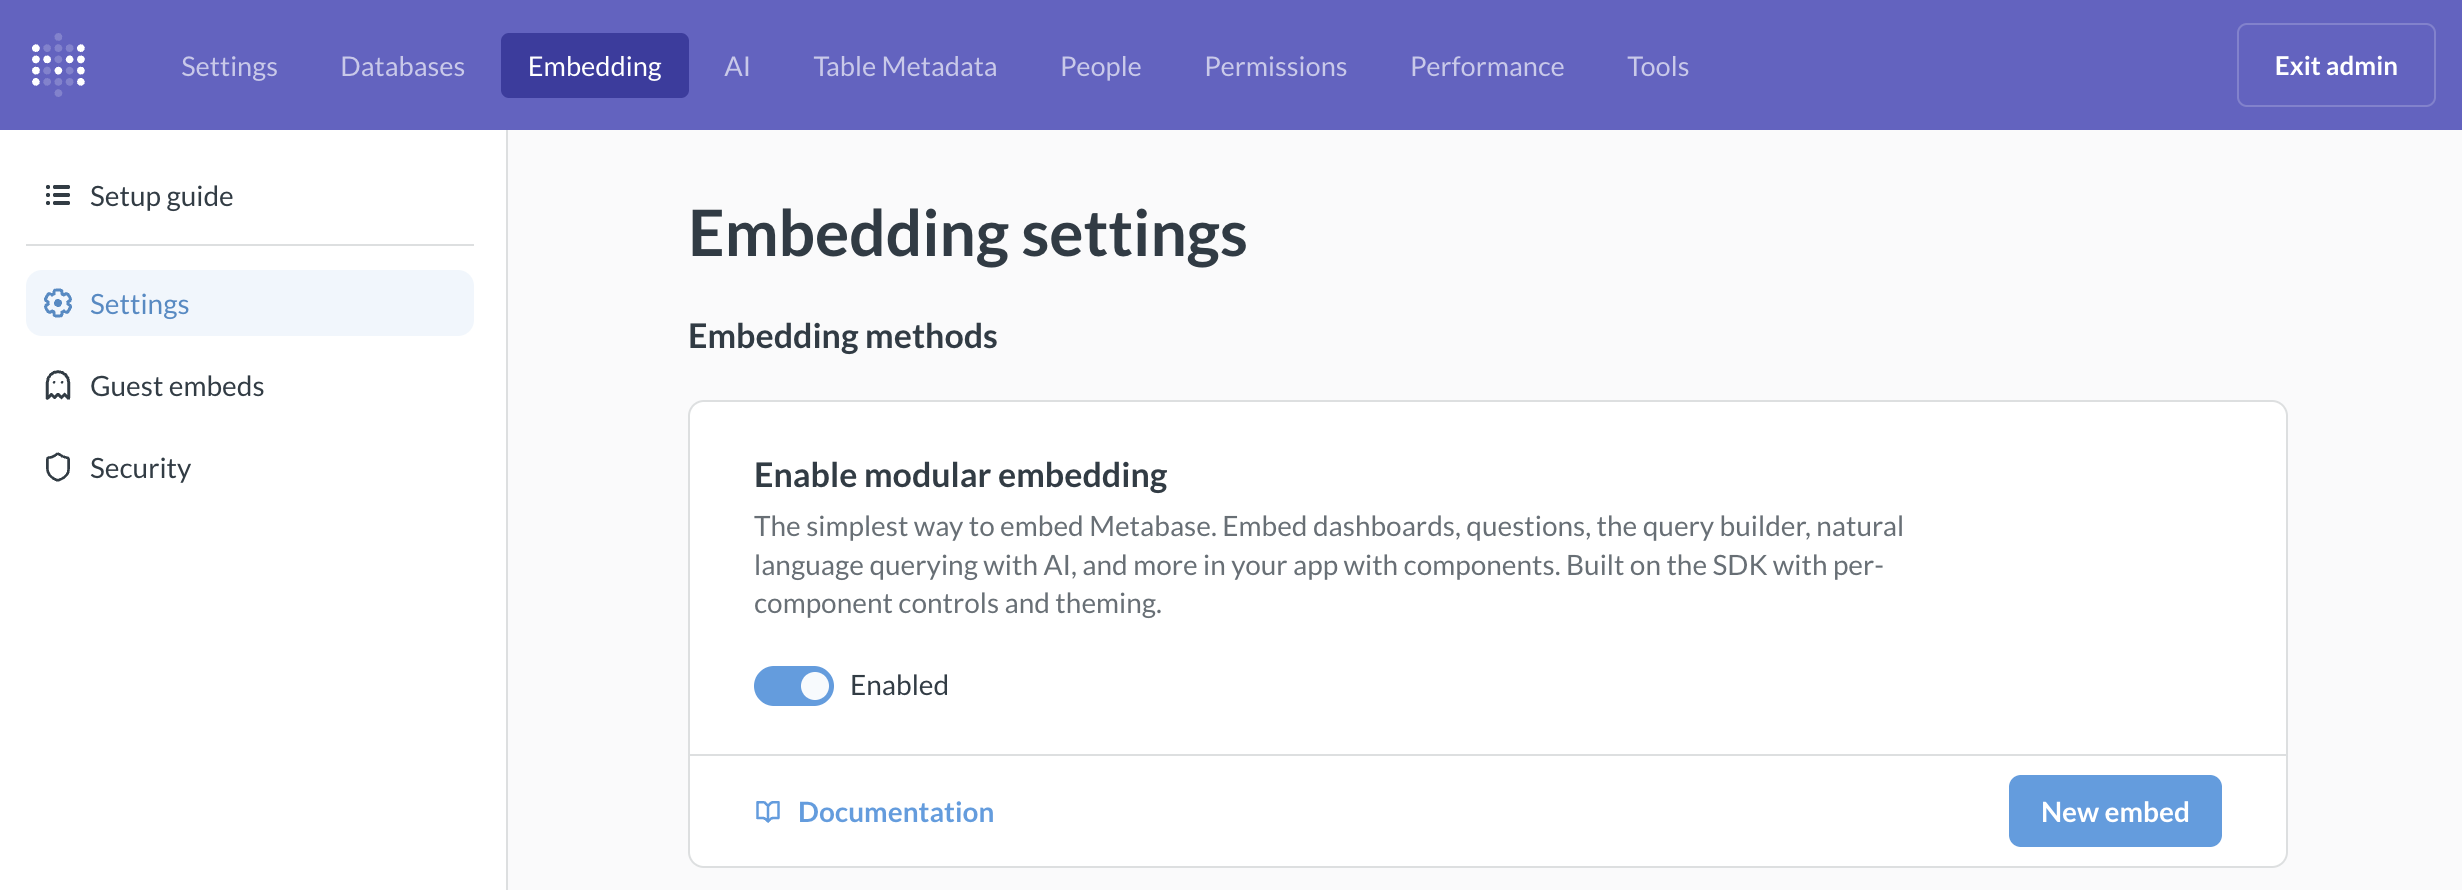Image resolution: width=2462 pixels, height=890 pixels.
Task: Switch to the Databases tab
Action: (x=402, y=65)
